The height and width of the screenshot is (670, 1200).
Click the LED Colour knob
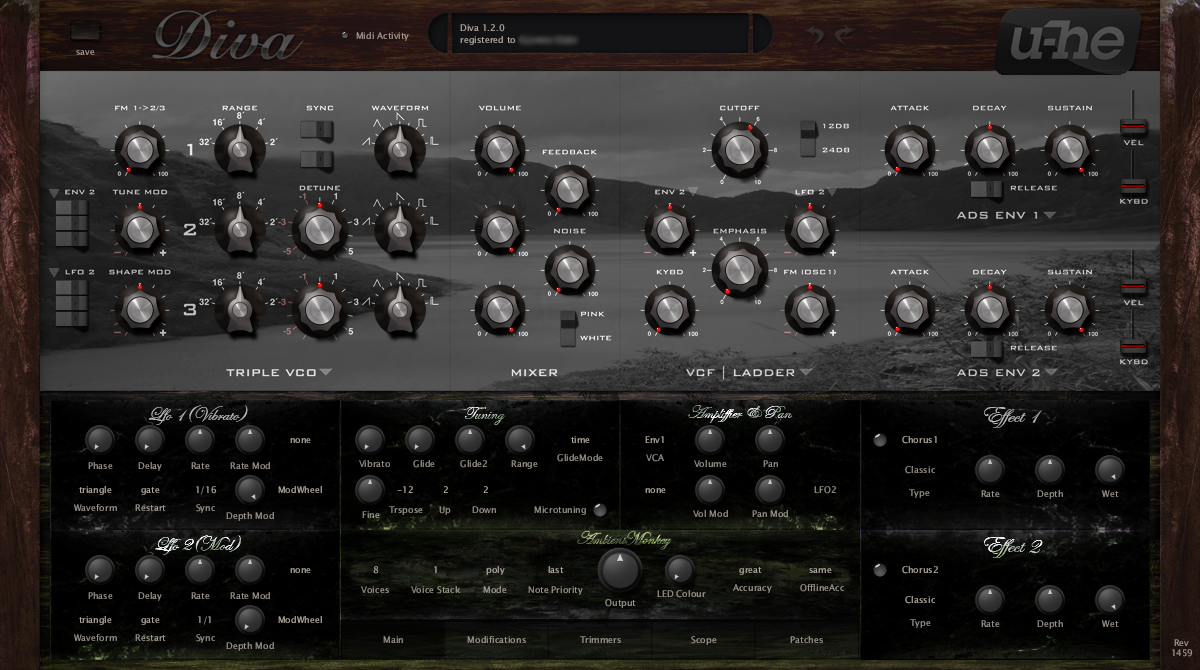coord(680,570)
